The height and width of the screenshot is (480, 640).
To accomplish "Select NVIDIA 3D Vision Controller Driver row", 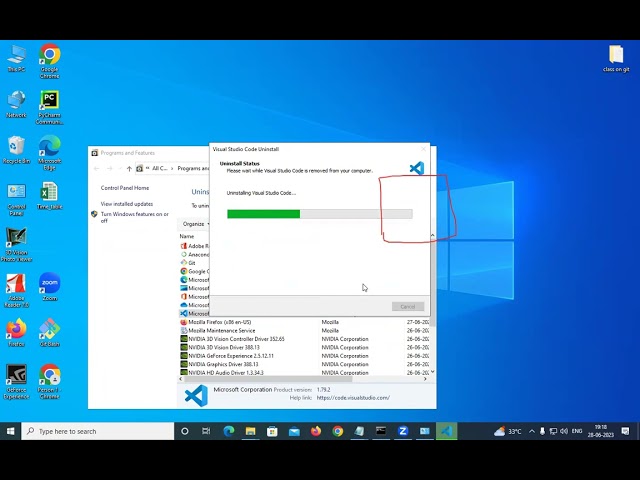I will coord(304,339).
